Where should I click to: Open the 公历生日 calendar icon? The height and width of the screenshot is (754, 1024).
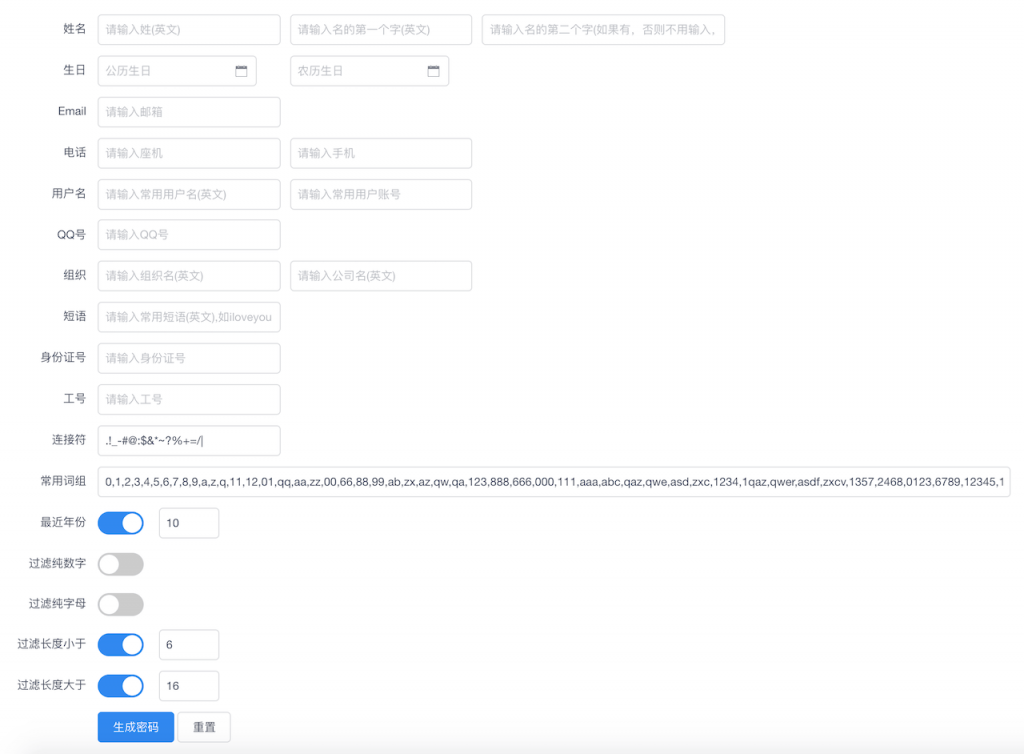241,71
